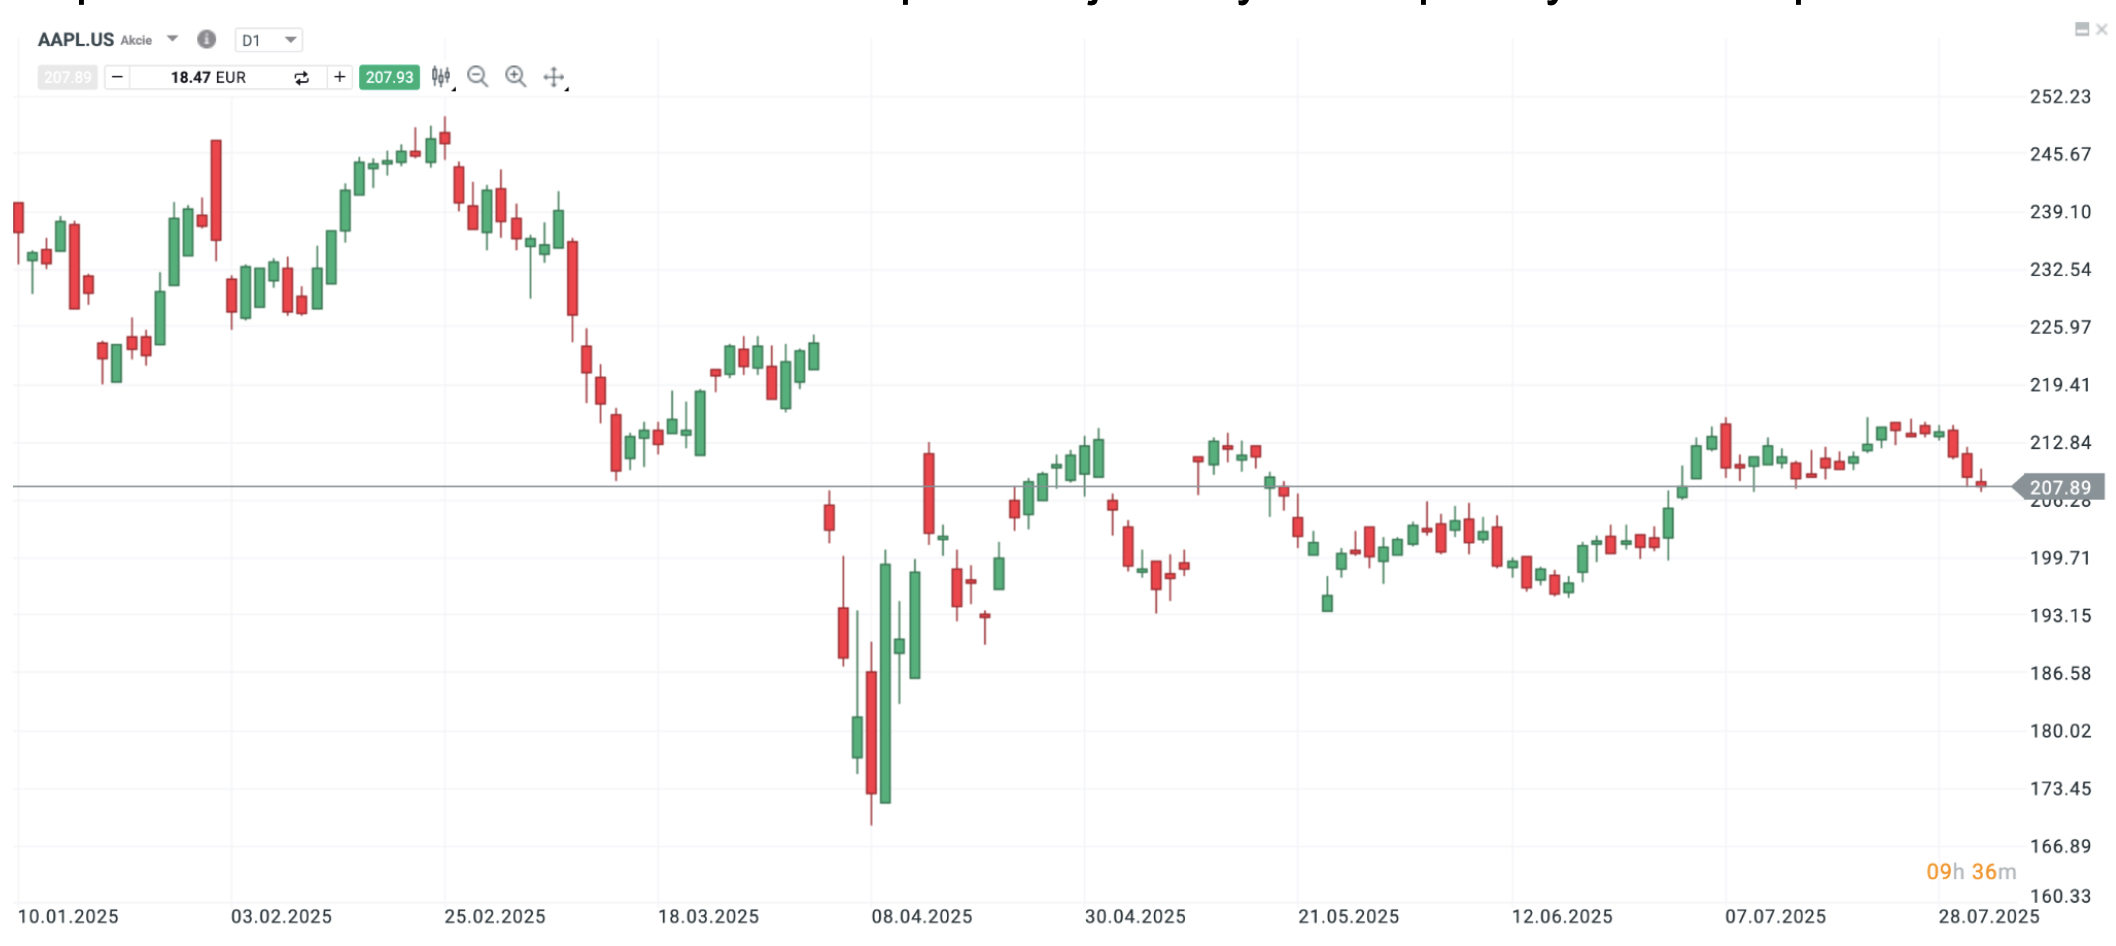Click the 28.07.2025 date label
Image resolution: width=2116 pixels, height=946 pixels.
(x=1988, y=917)
